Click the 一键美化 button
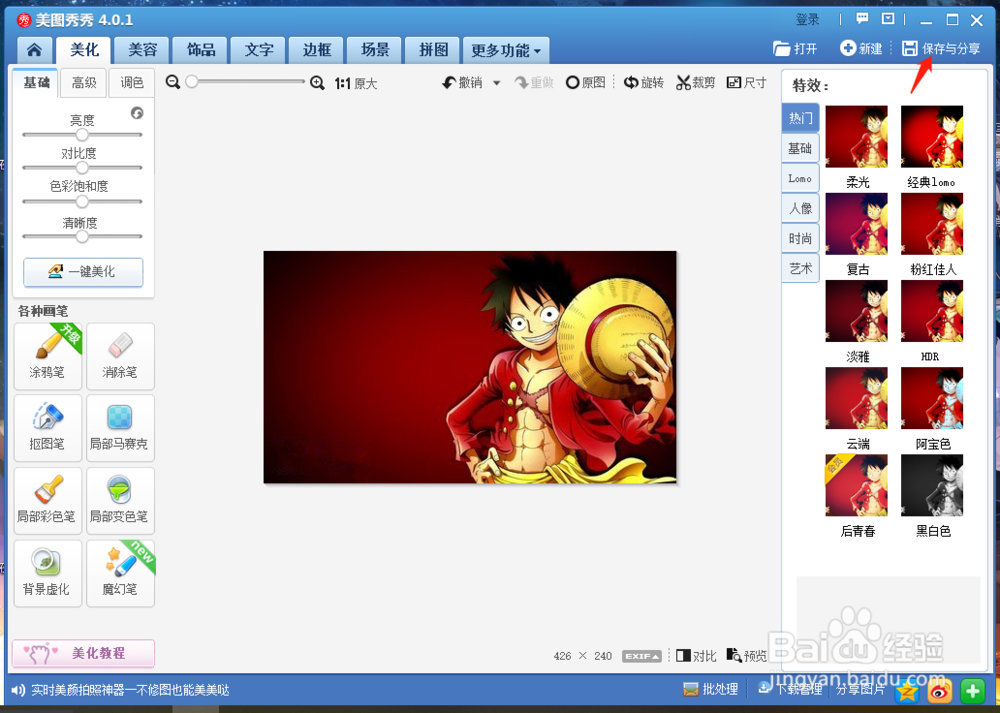 pos(83,272)
